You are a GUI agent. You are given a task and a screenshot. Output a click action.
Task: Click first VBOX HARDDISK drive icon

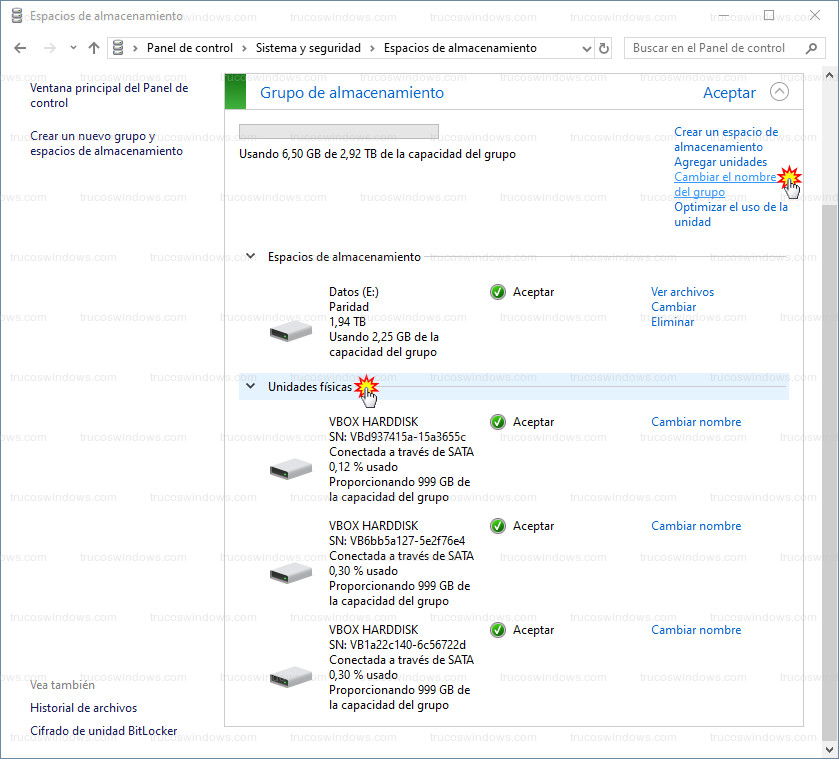click(x=290, y=467)
